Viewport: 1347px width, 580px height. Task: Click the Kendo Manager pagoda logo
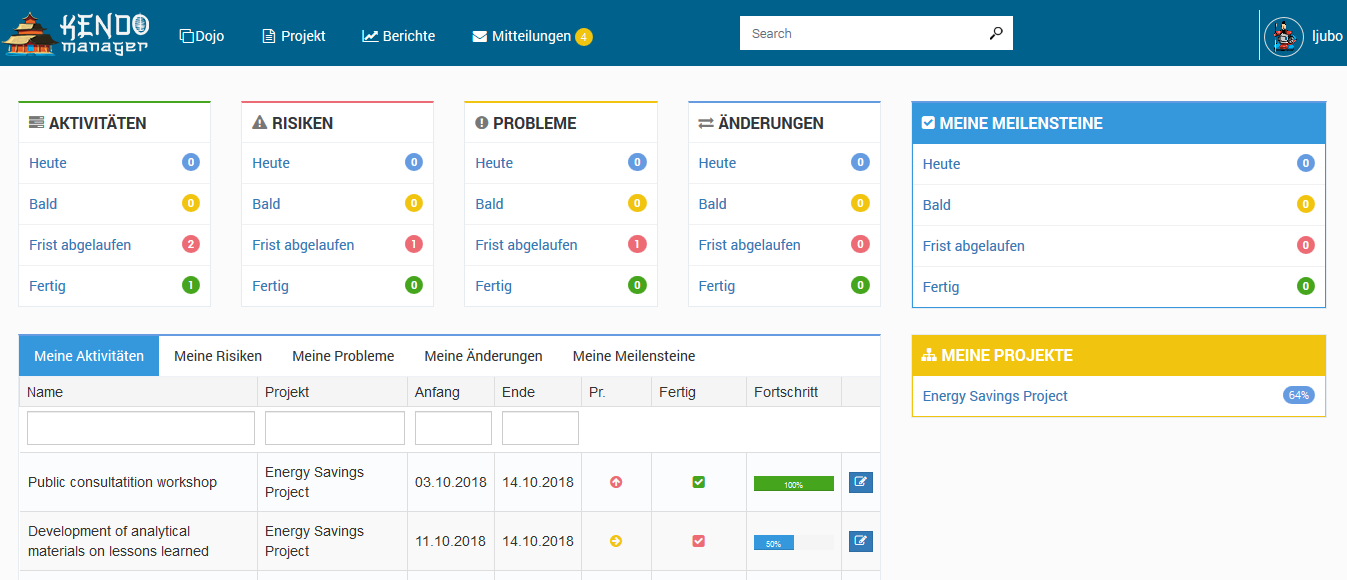click(28, 33)
